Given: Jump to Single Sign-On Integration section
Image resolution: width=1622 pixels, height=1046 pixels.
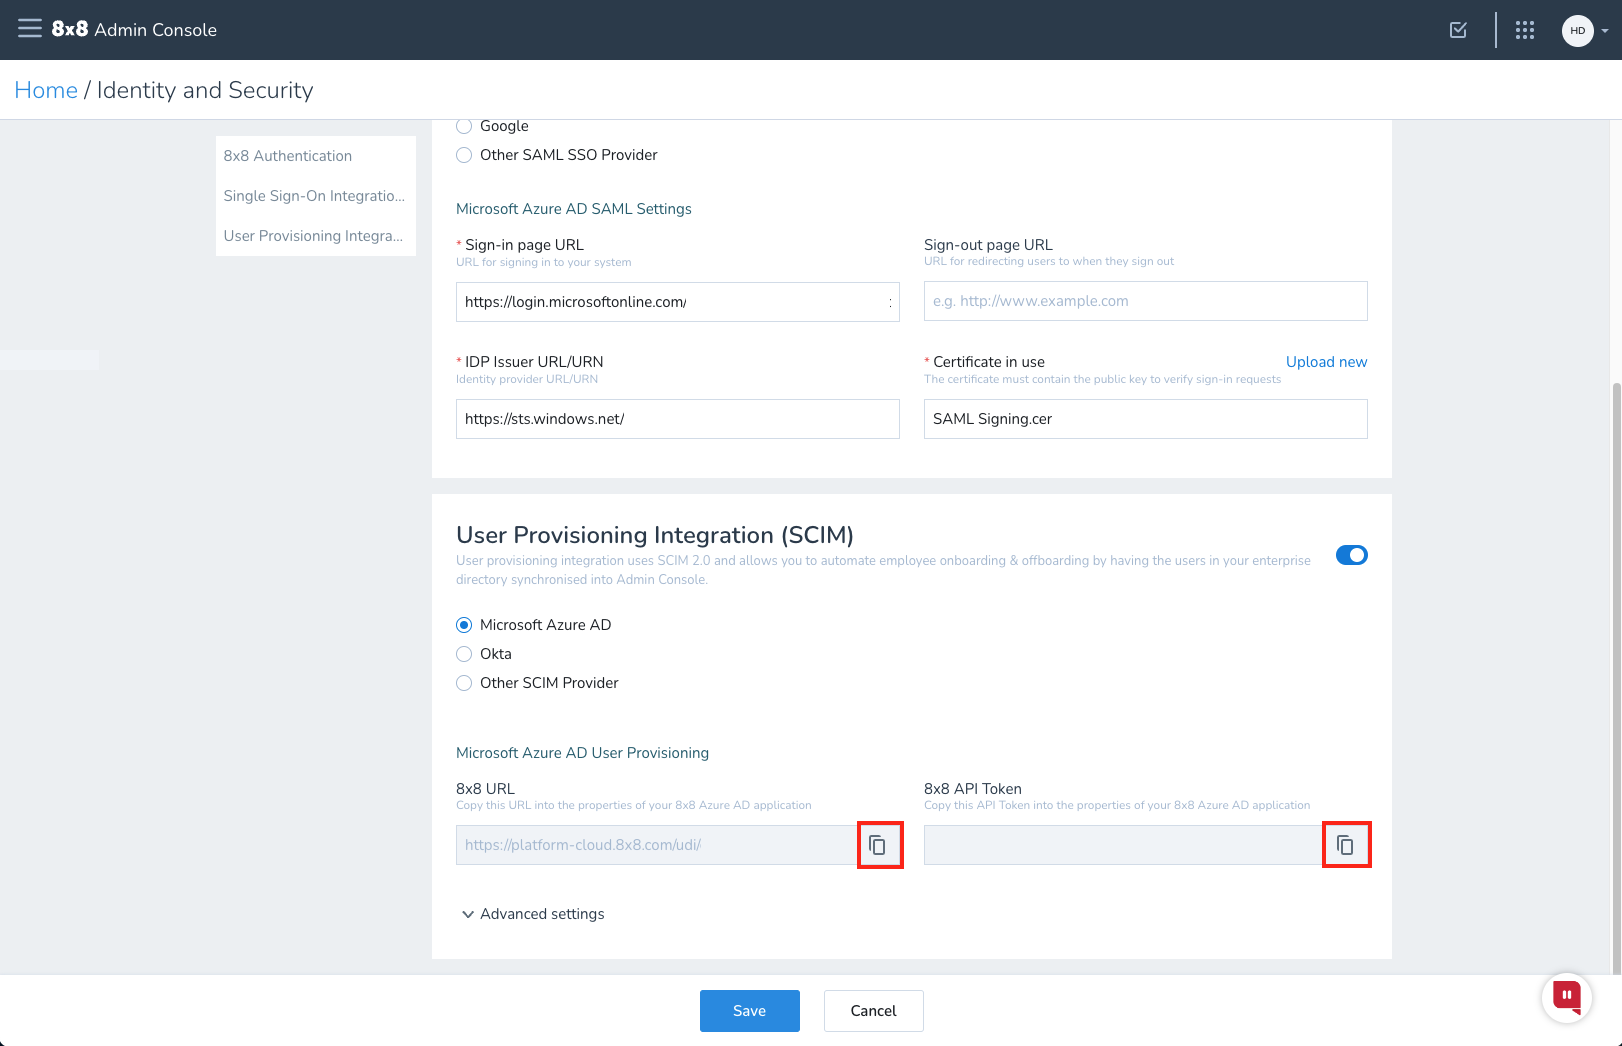Looking at the screenshot, I should coord(315,196).
